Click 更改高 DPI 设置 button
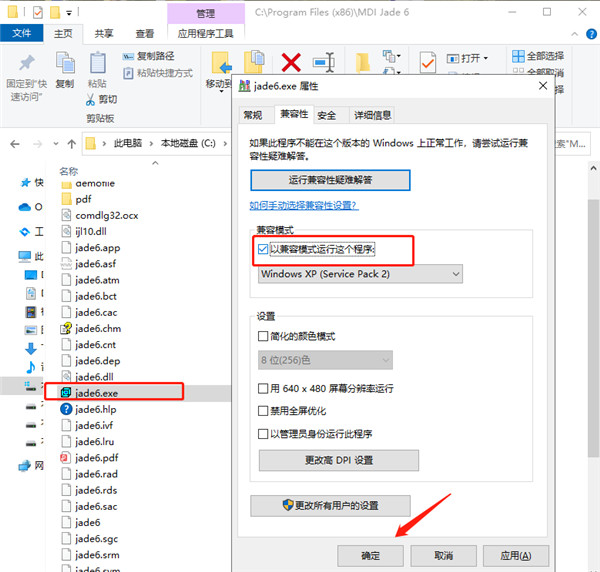Screen dimensions: 600x572 [339, 460]
